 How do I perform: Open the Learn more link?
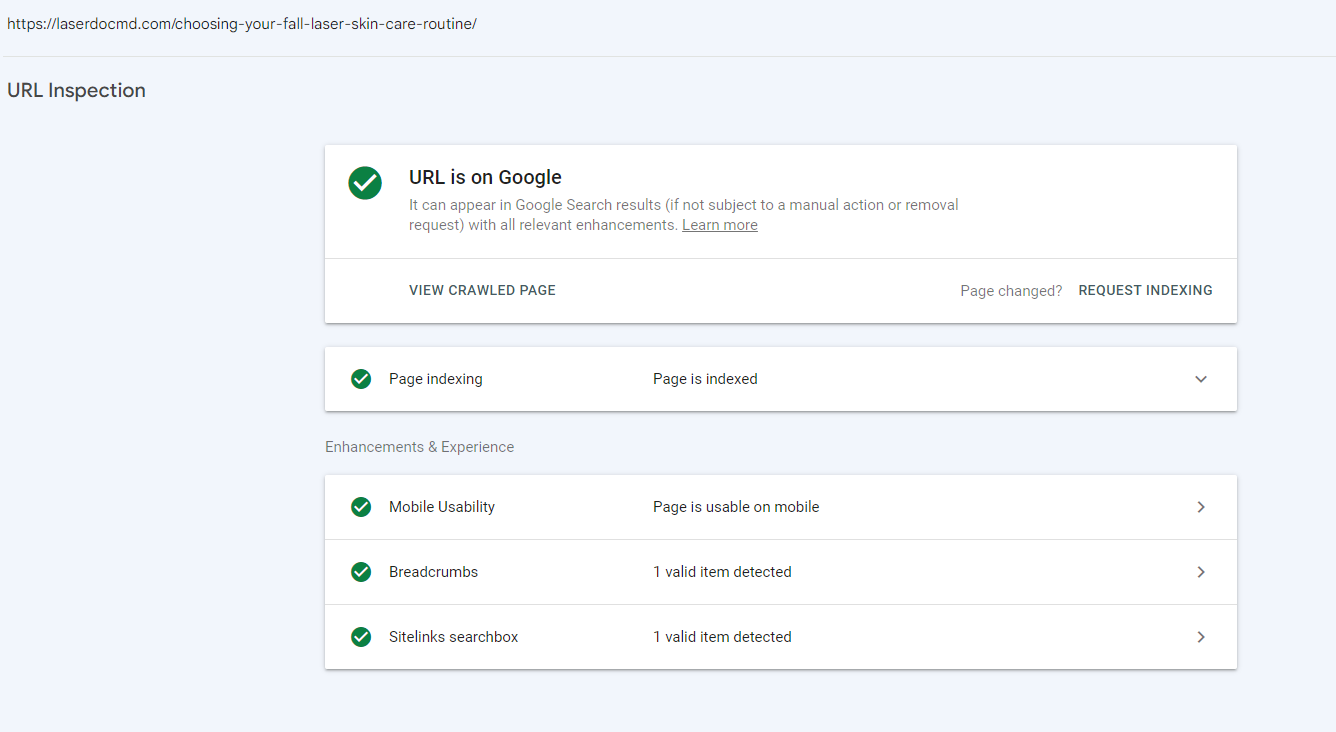[720, 225]
